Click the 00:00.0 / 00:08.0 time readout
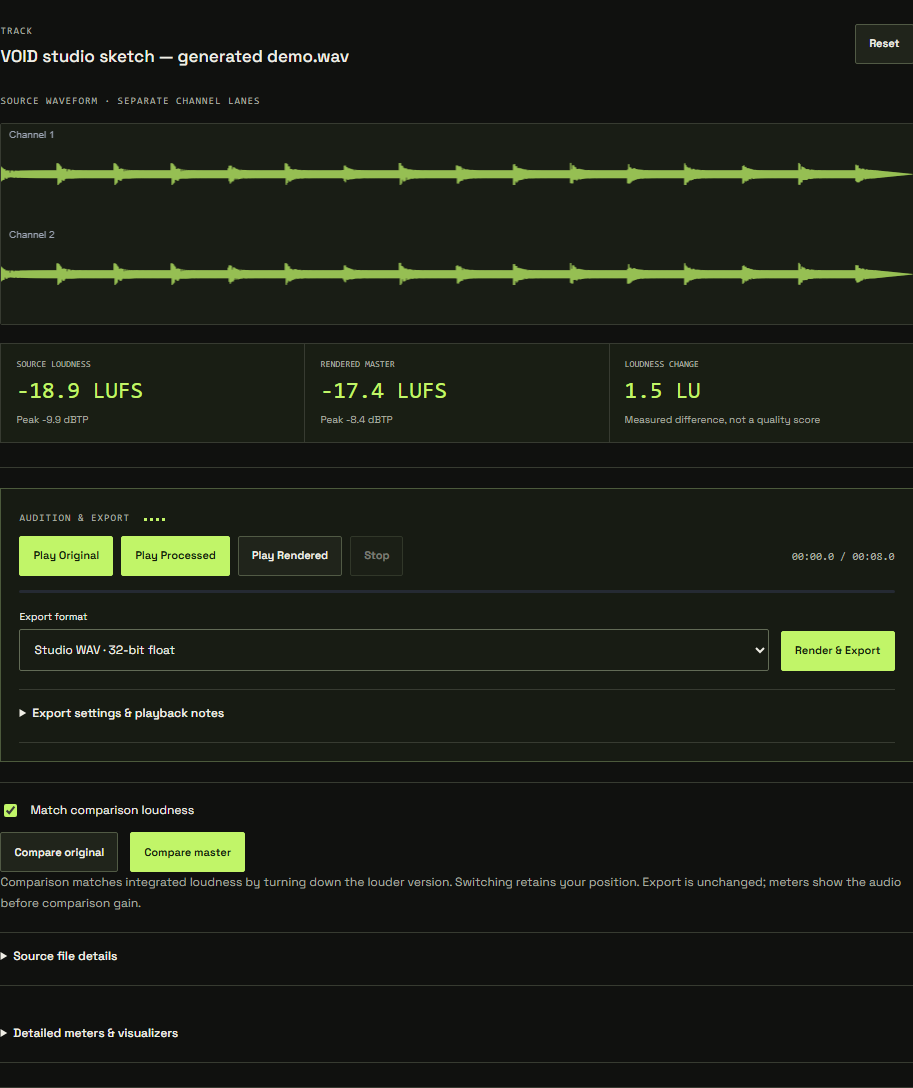The image size is (913, 1088). (843, 556)
